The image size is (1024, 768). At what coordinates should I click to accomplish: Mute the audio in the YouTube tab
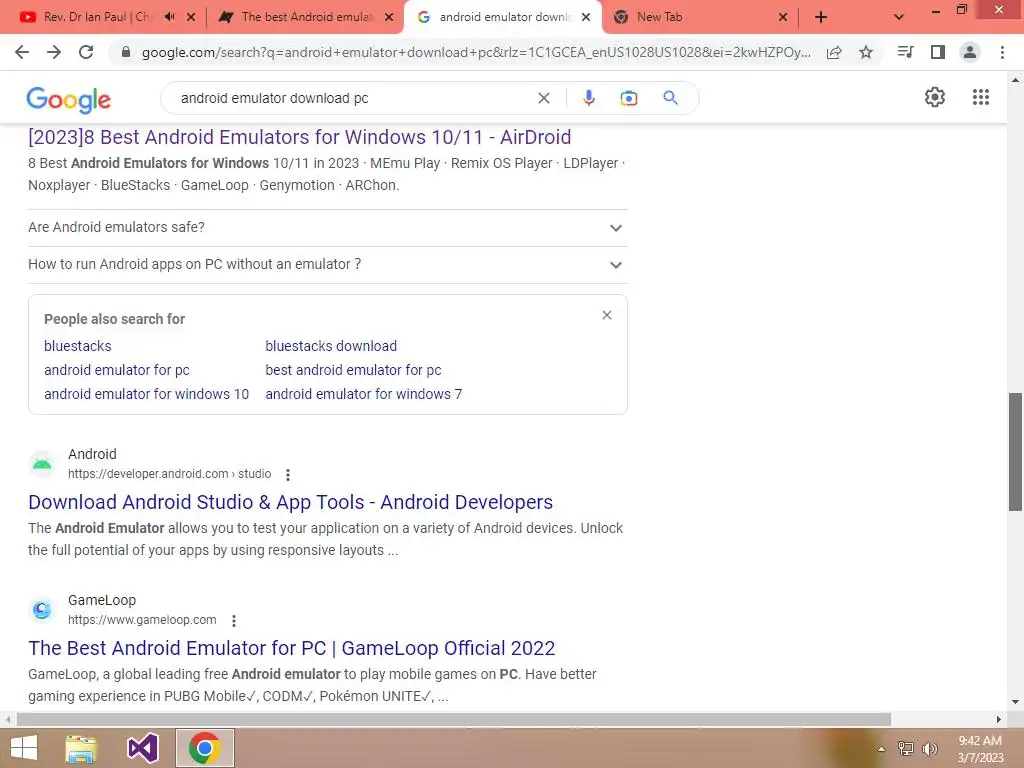pos(170,17)
